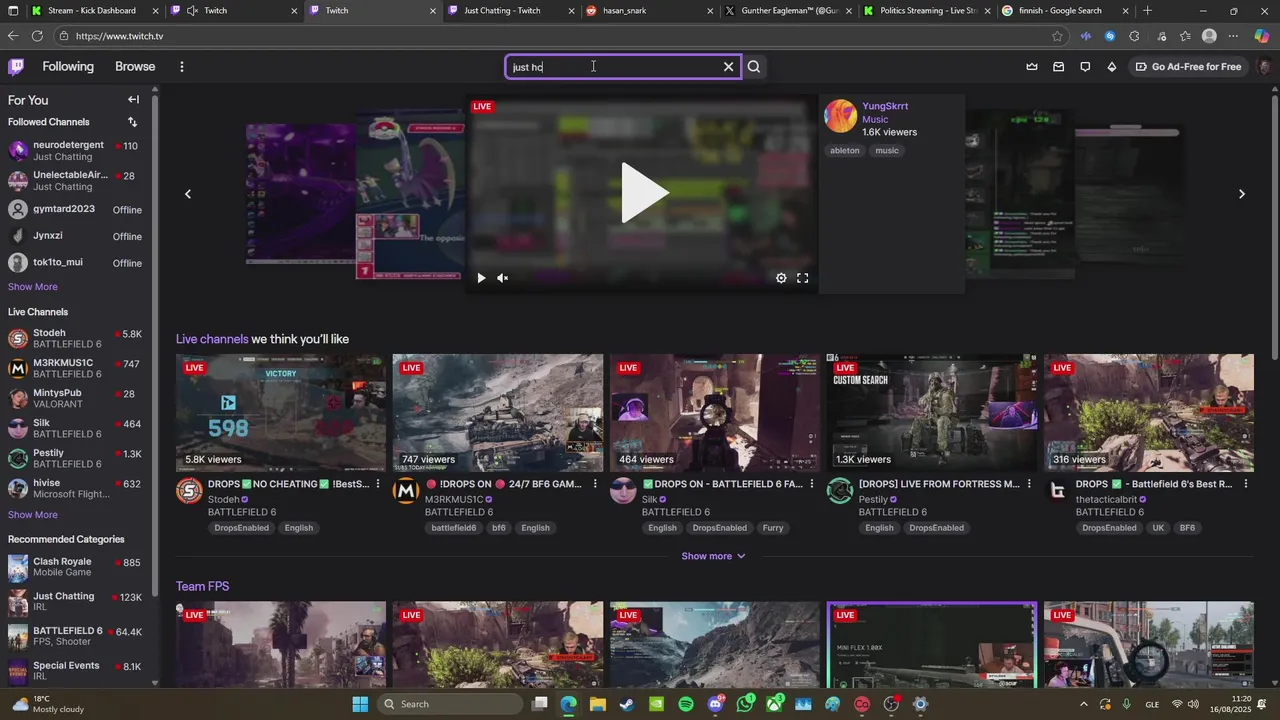Open the Prime Loot crown icon

(1032, 67)
